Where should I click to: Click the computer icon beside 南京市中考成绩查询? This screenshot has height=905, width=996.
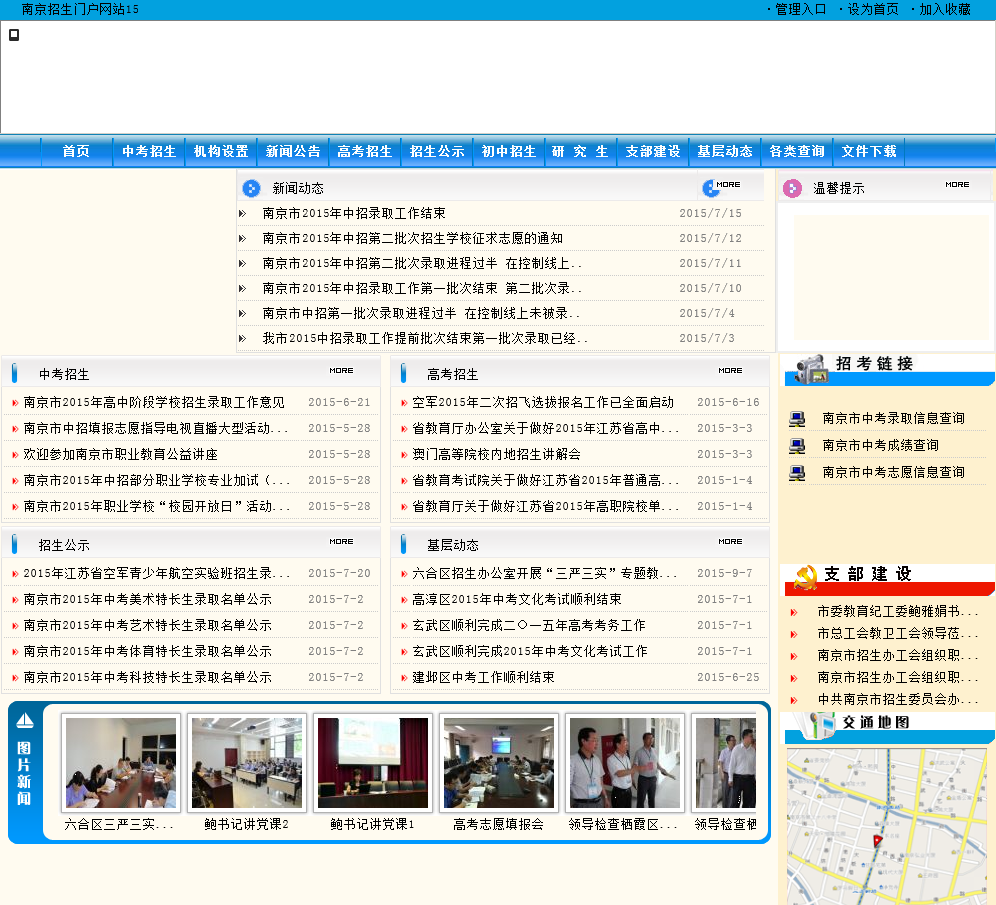pyautogui.click(x=797, y=446)
